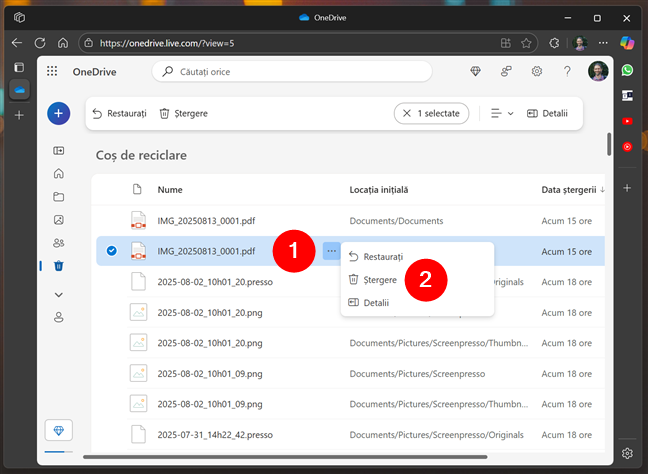648x474 pixels.
Task: Click Restaurați in the top command bar
Action: pyautogui.click(x=119, y=114)
